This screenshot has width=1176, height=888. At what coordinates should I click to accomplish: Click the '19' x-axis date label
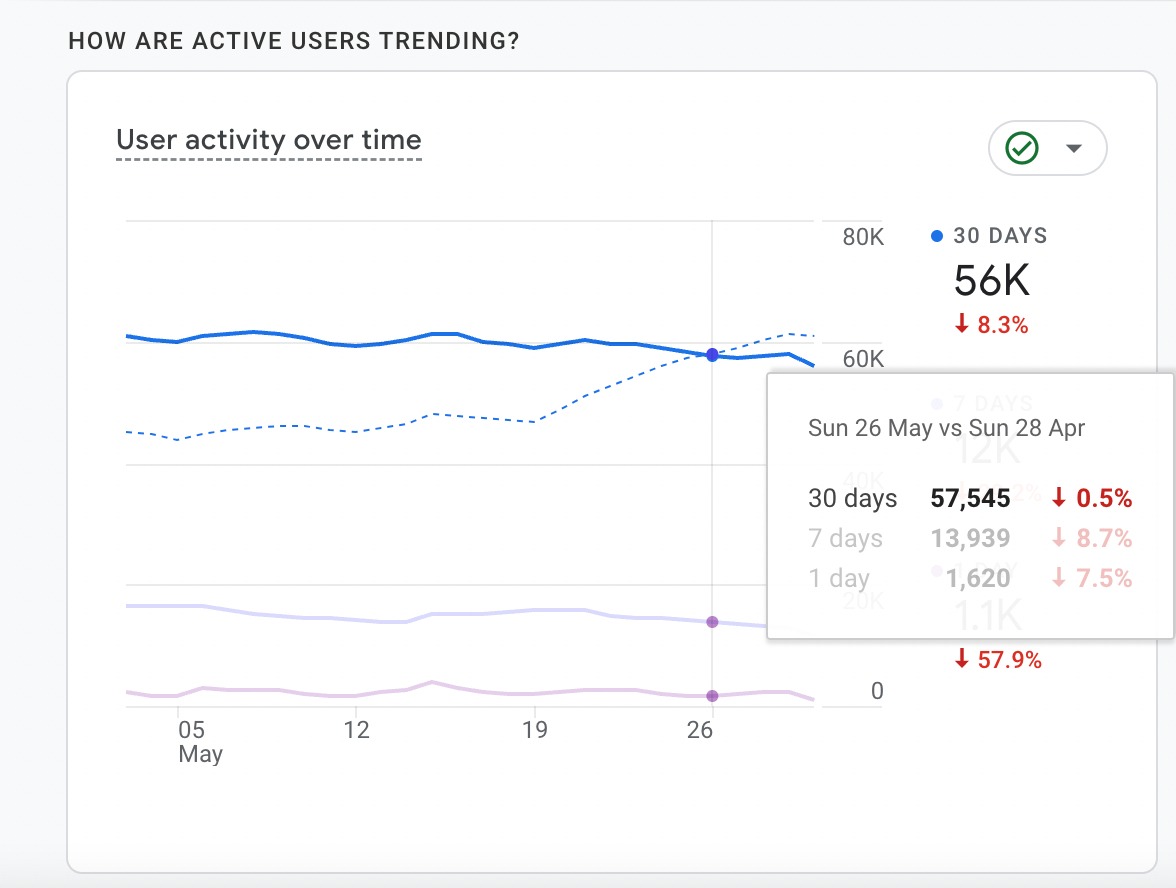(535, 730)
